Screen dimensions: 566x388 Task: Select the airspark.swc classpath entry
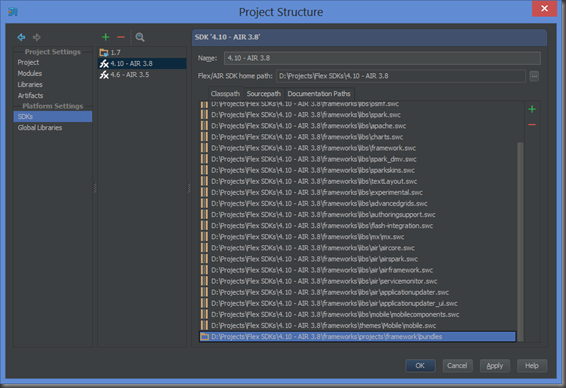[357, 259]
